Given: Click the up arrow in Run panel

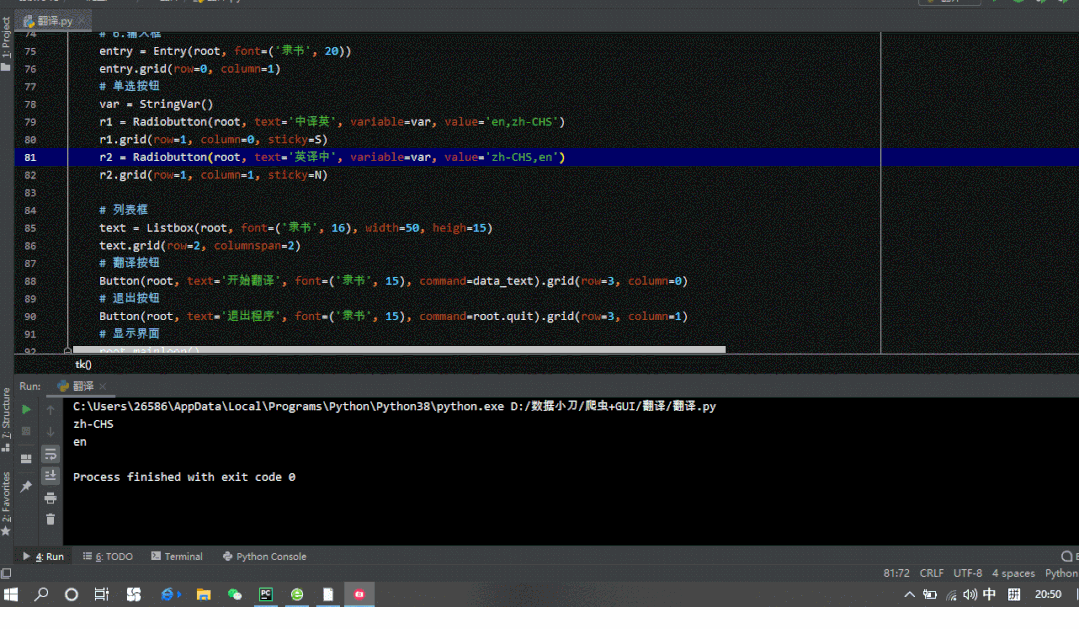Looking at the screenshot, I should pos(50,409).
